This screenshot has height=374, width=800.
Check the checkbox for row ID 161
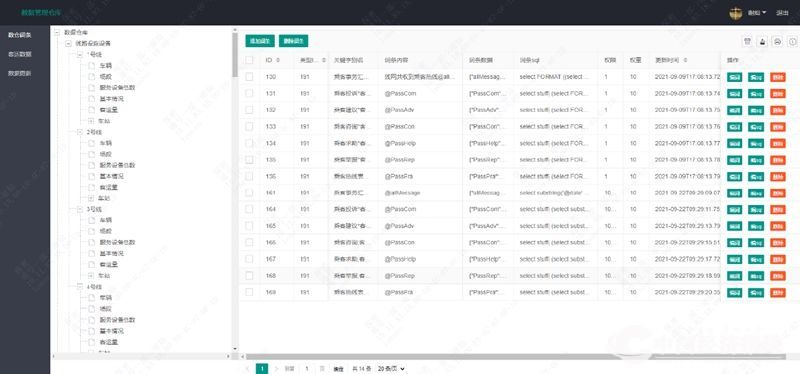point(249,193)
